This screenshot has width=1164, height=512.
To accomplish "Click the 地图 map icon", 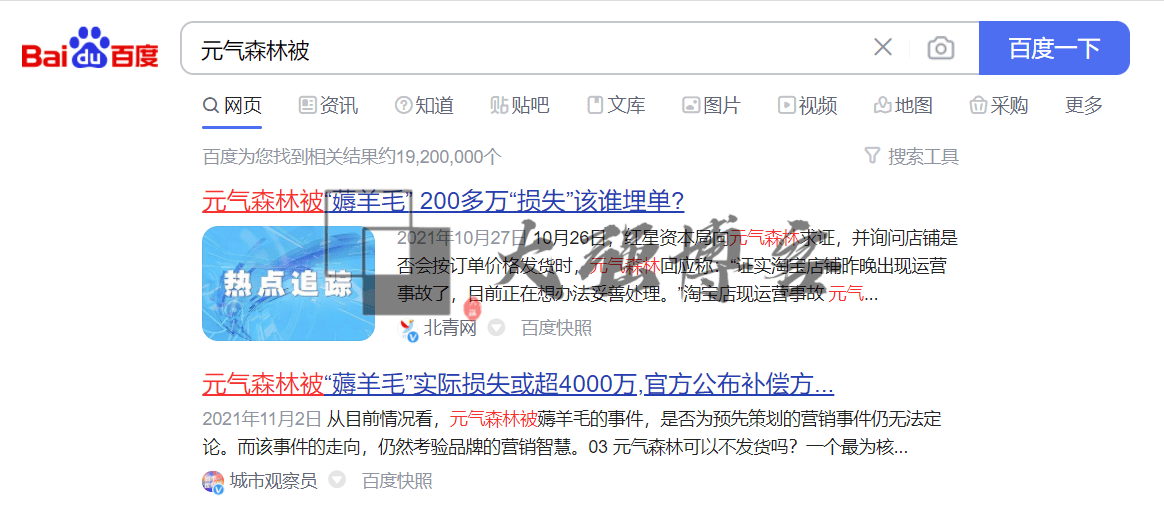I will [x=882, y=105].
